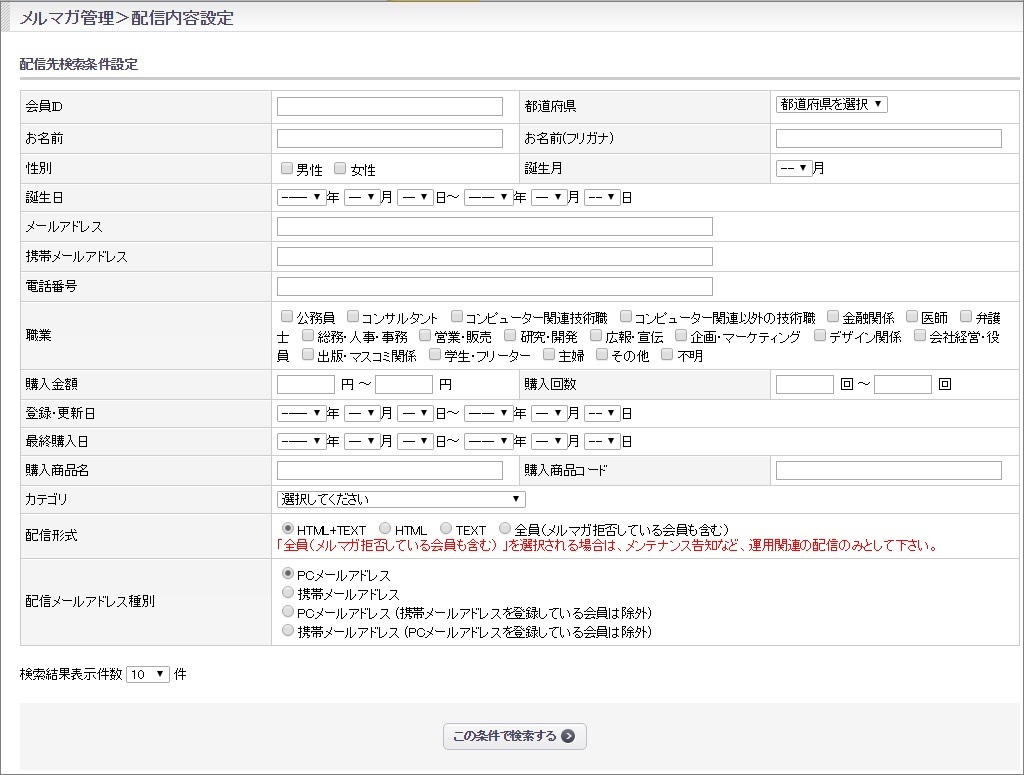Screen dimensions: 1024x775
Task: Check the 不明 occupation checkbox
Action: (667, 353)
